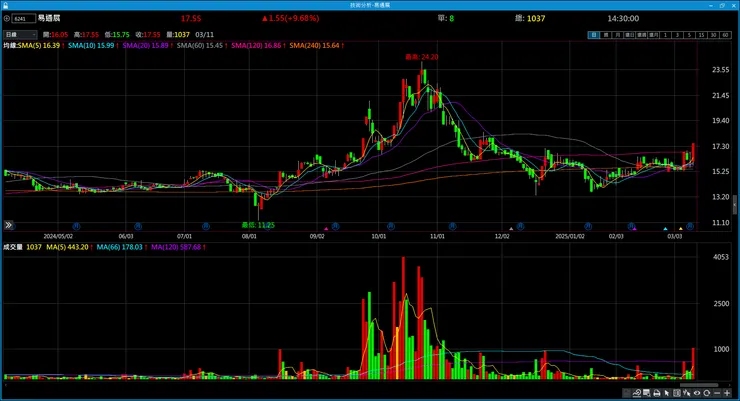
Task: Select the 還週 adjusted weekly tab
Action: (x=641, y=35)
